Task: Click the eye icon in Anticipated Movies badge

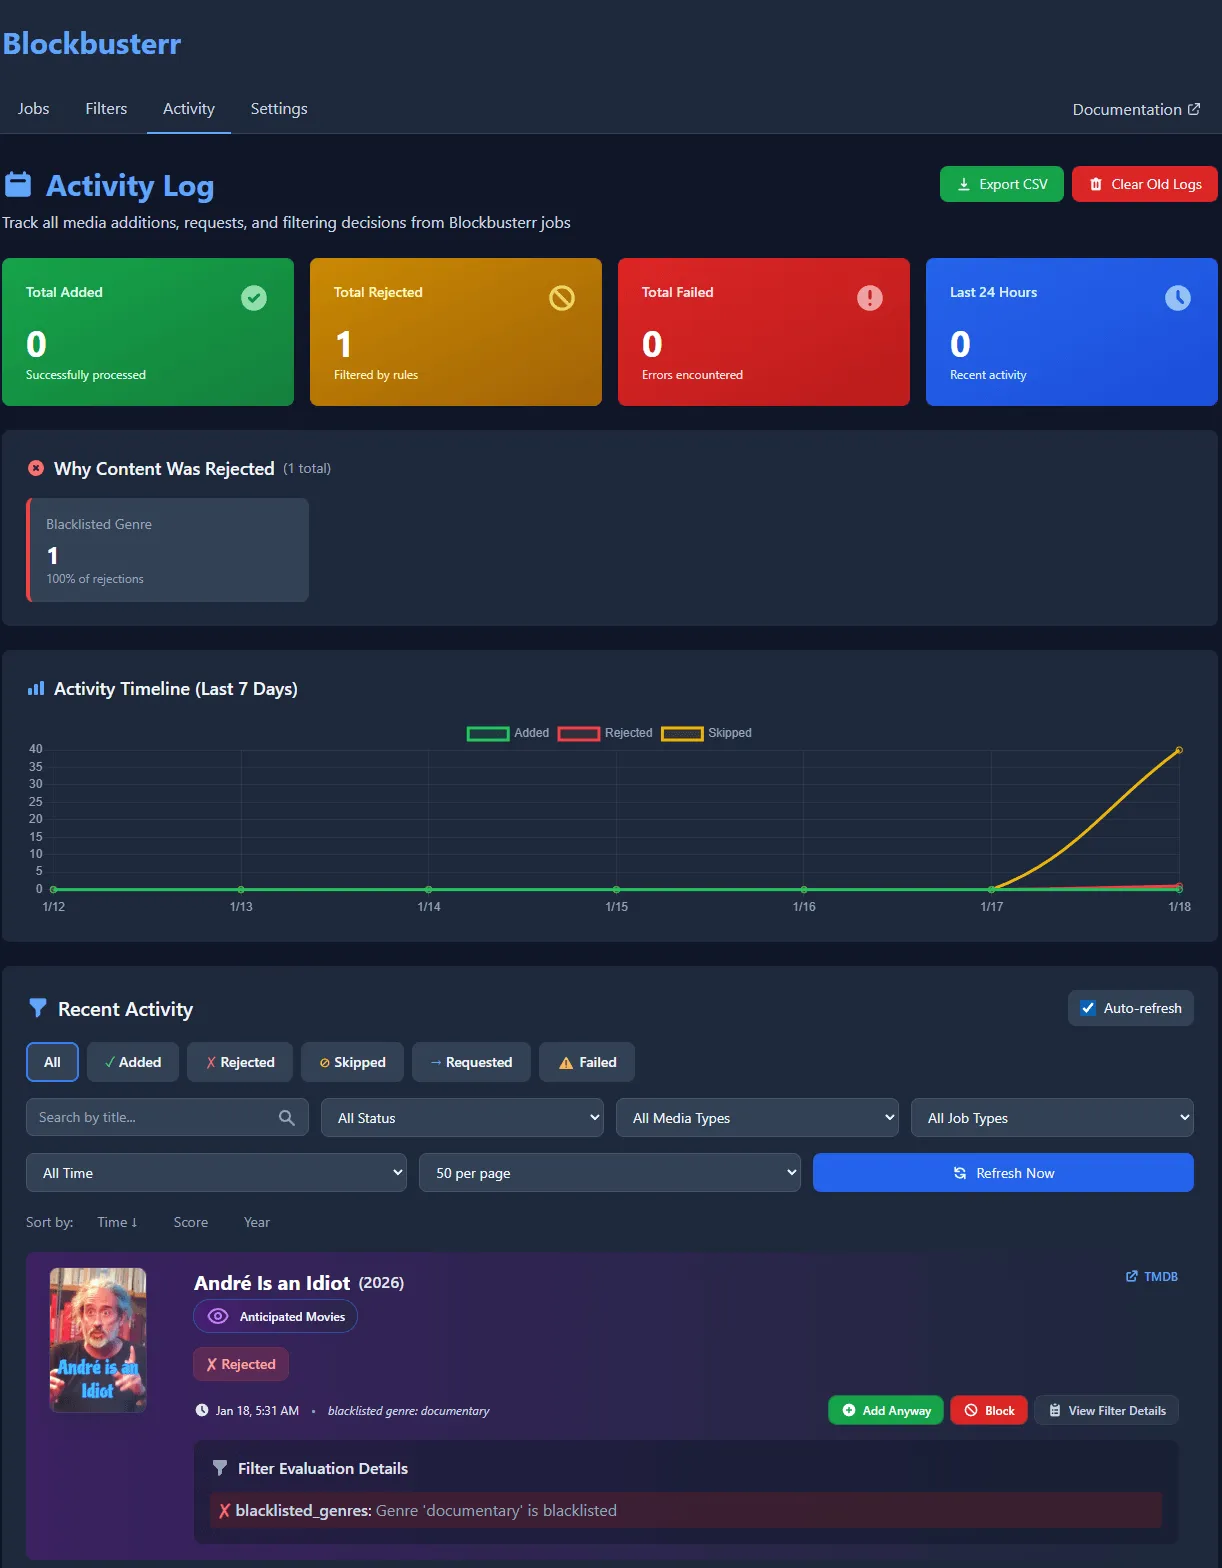Action: tap(217, 1316)
